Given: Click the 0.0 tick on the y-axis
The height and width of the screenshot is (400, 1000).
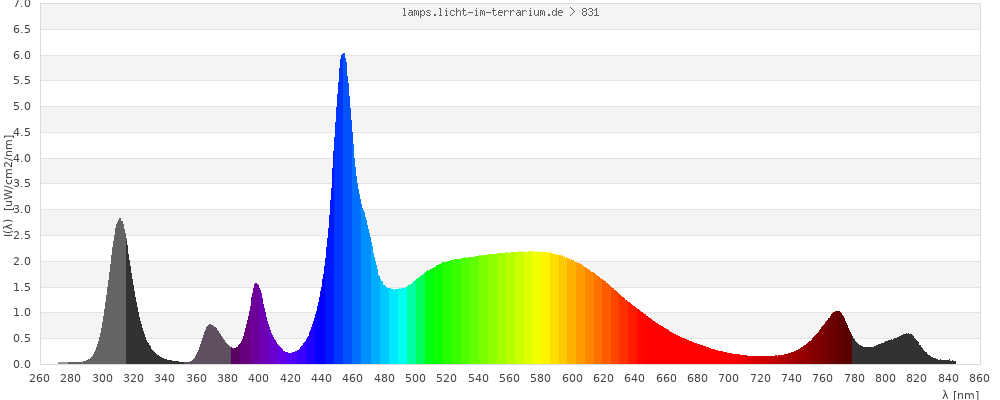Looking at the screenshot, I should (21, 364).
